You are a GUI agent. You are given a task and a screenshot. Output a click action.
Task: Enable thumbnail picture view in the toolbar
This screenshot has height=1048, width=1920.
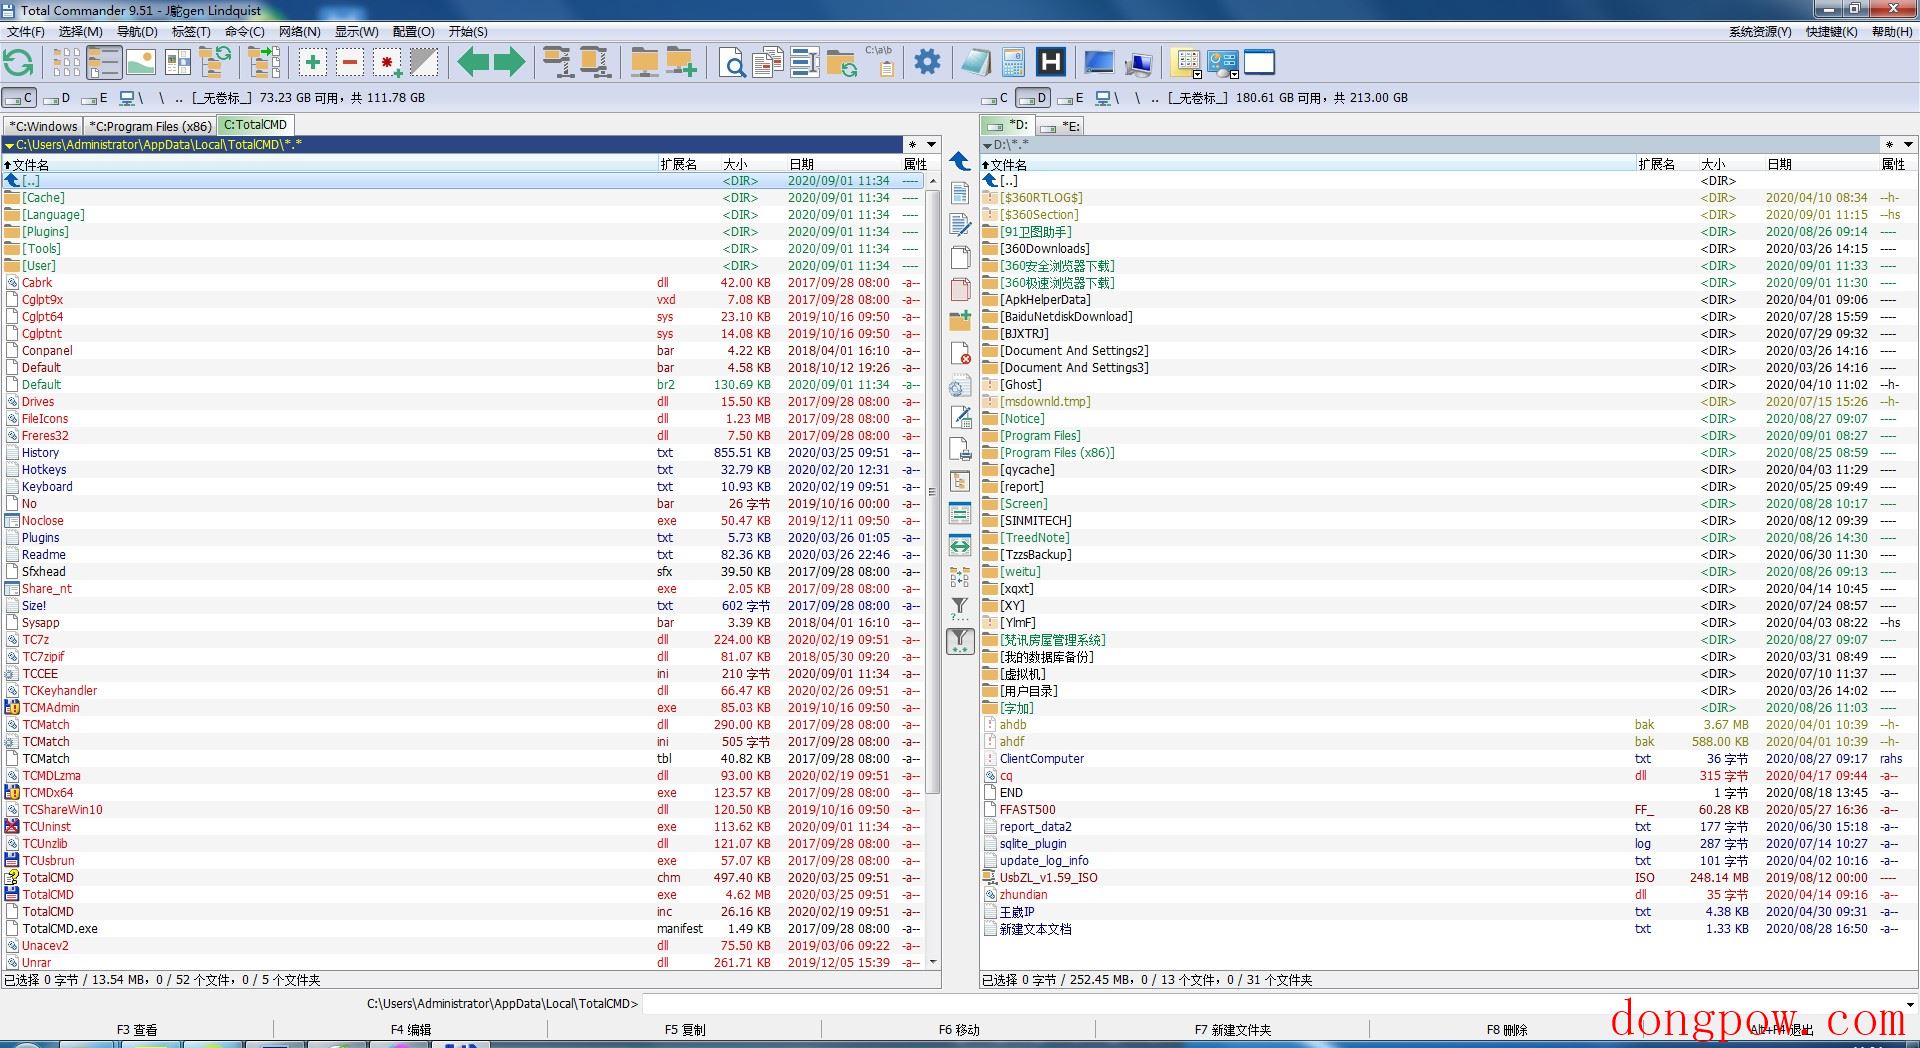[x=141, y=63]
